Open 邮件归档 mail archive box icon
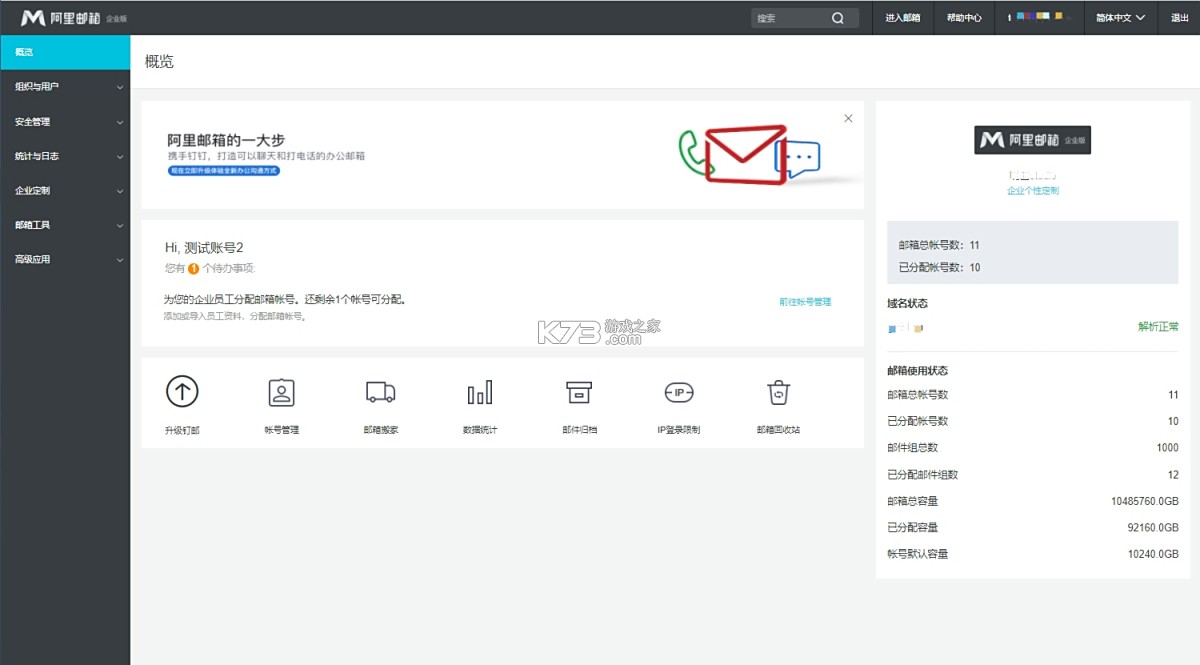 point(579,392)
